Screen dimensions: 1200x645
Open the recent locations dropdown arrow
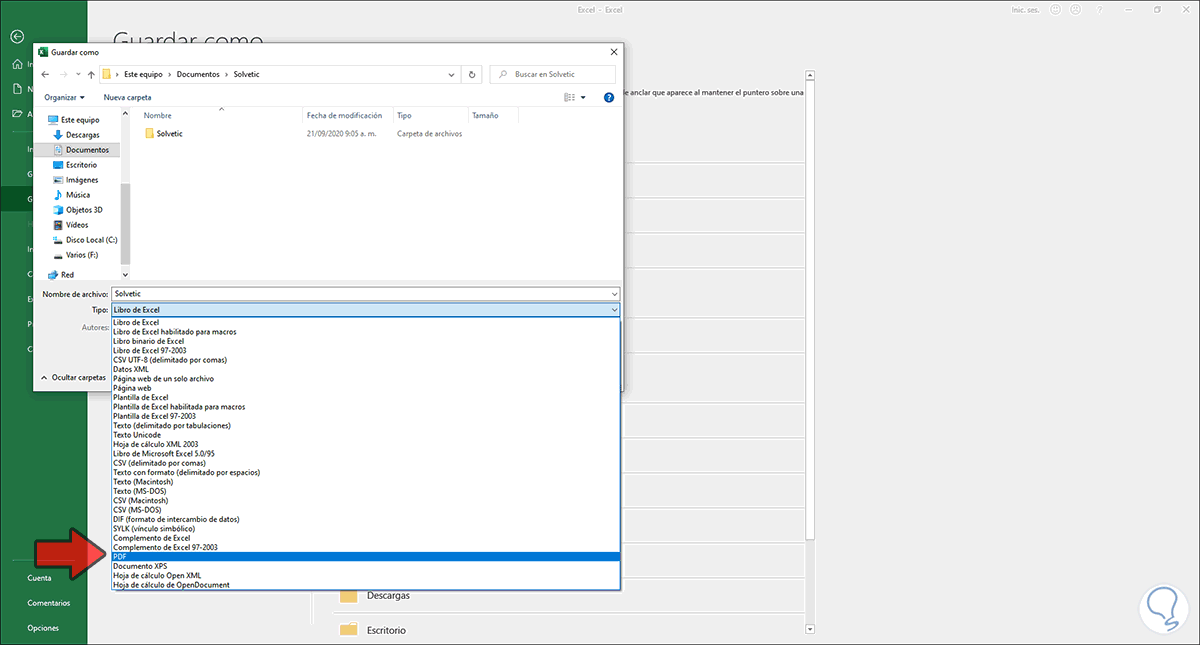(x=78, y=75)
